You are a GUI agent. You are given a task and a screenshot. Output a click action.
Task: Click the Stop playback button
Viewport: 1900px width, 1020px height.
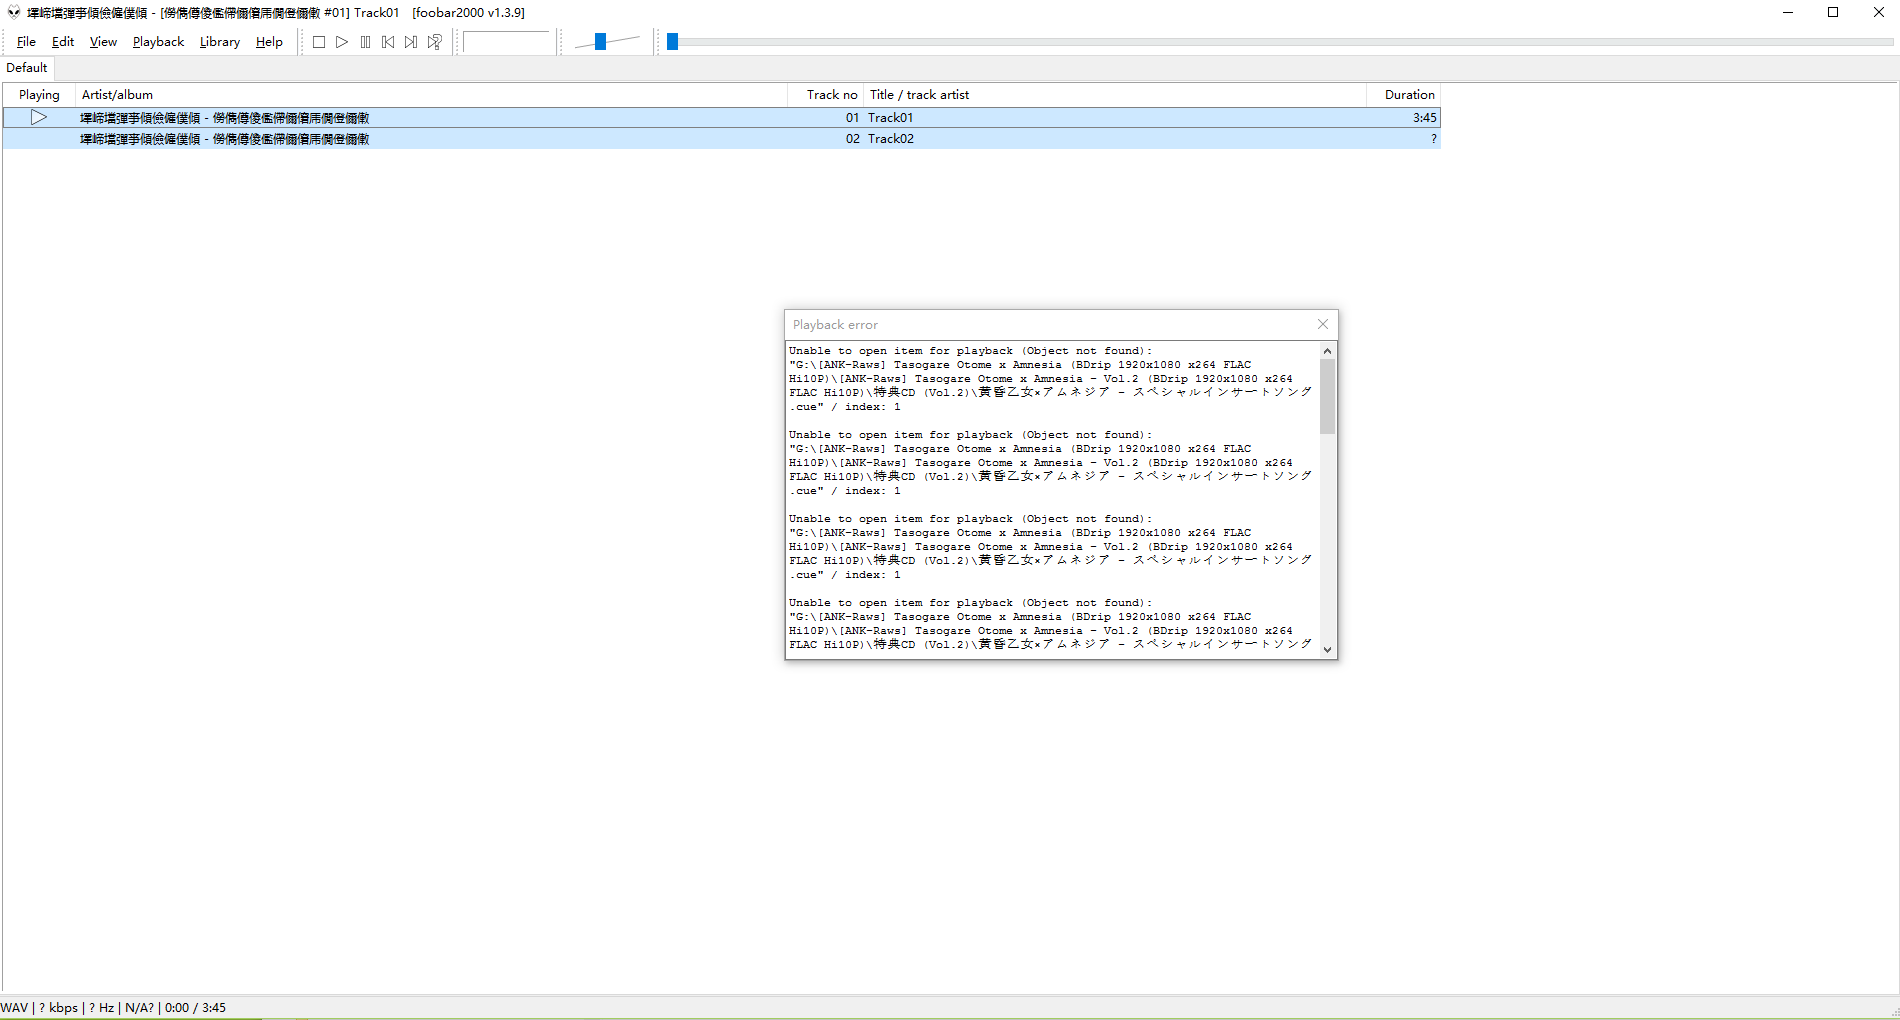point(319,42)
